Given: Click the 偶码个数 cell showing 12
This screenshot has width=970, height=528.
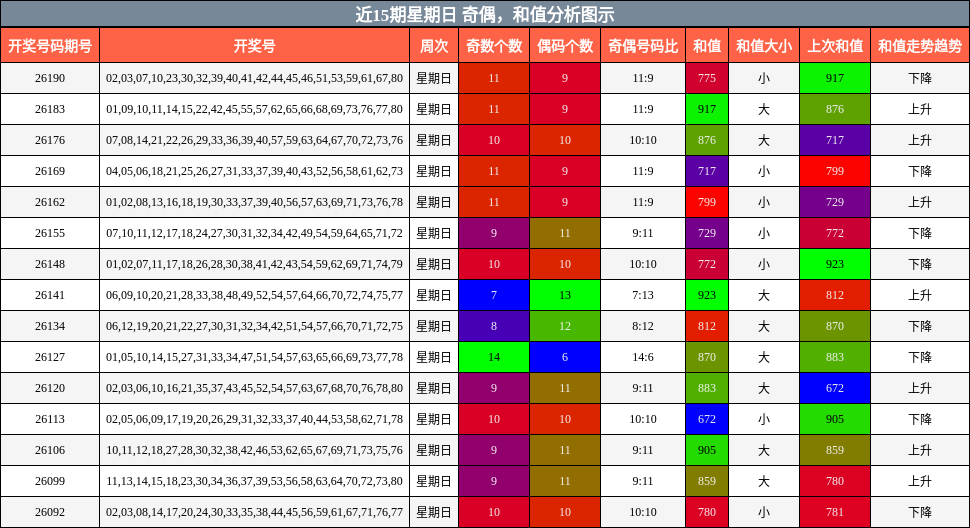Looking at the screenshot, I should (x=565, y=326).
